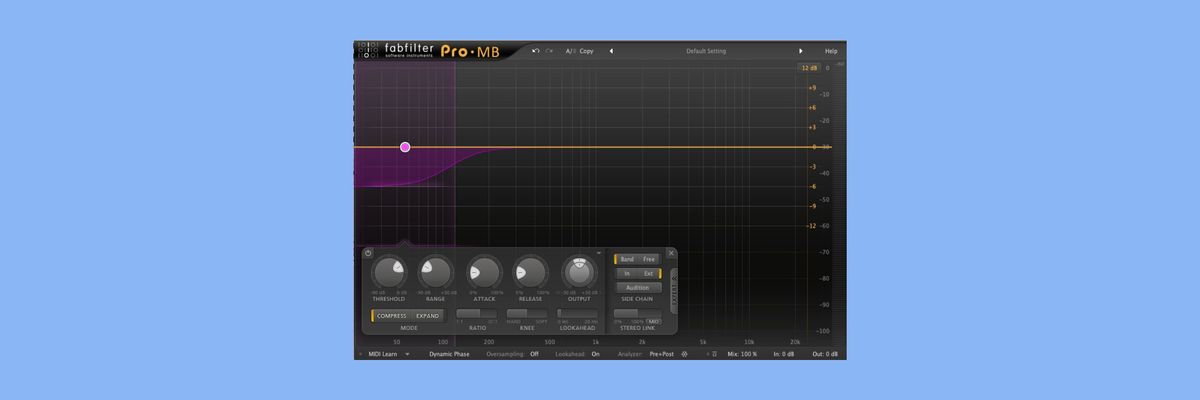Click the analyzer settings gear icon
Viewport: 1200px width, 400px height.
684,353
